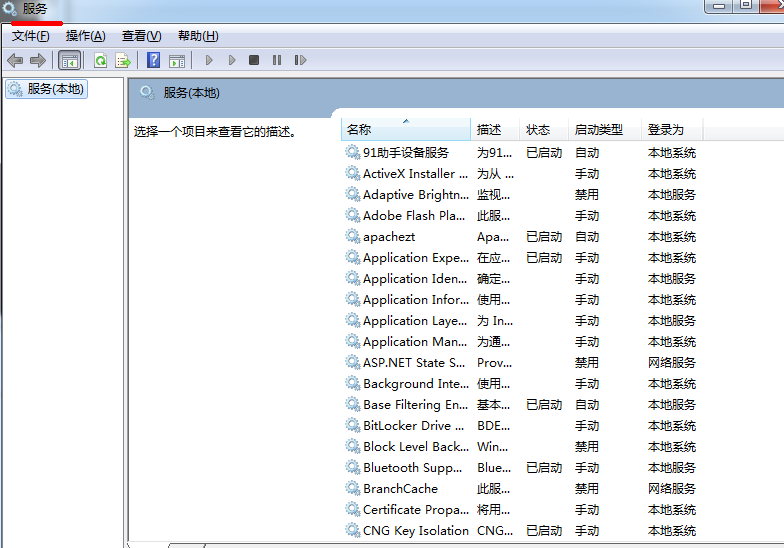Select the Application Expe... service name
784x548 pixels.
tap(416, 258)
